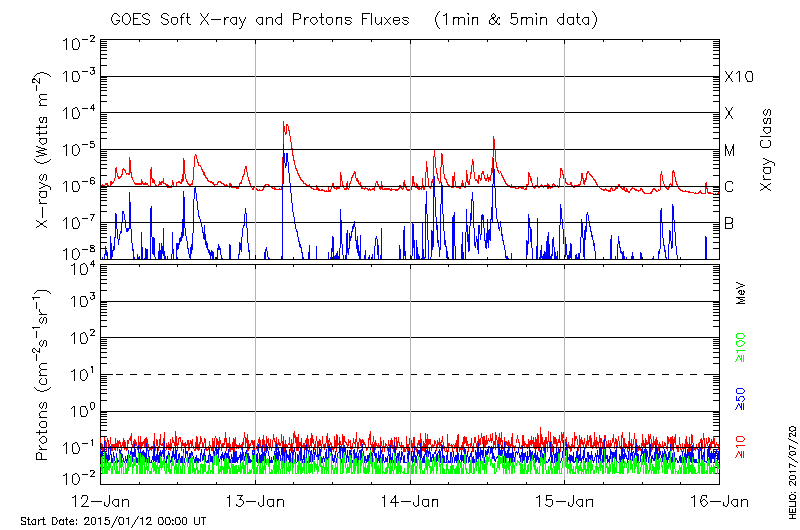Image resolution: width=800 pixels, height=530 pixels.
Task: Select the 16-Jan date label on time axis
Action: pos(719,500)
